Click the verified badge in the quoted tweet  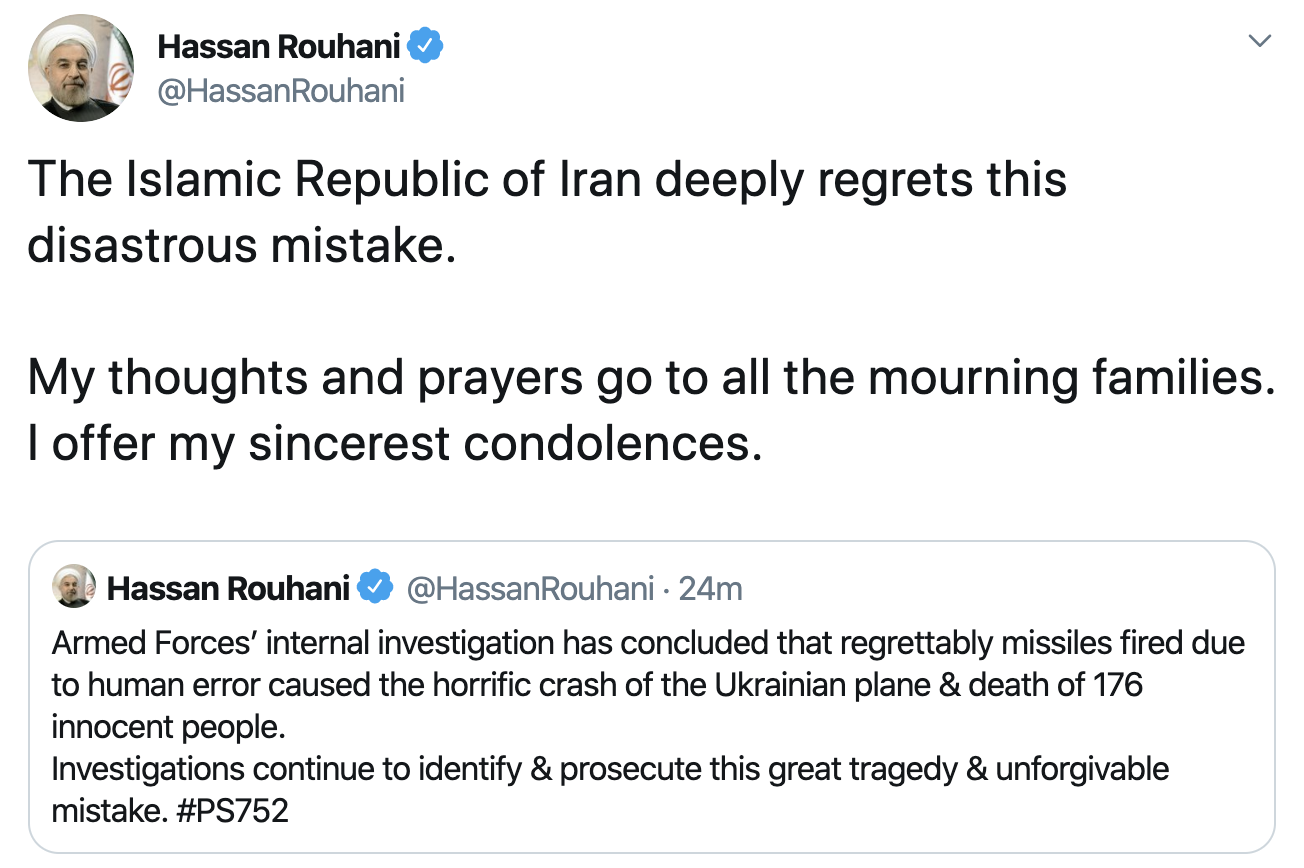[375, 588]
